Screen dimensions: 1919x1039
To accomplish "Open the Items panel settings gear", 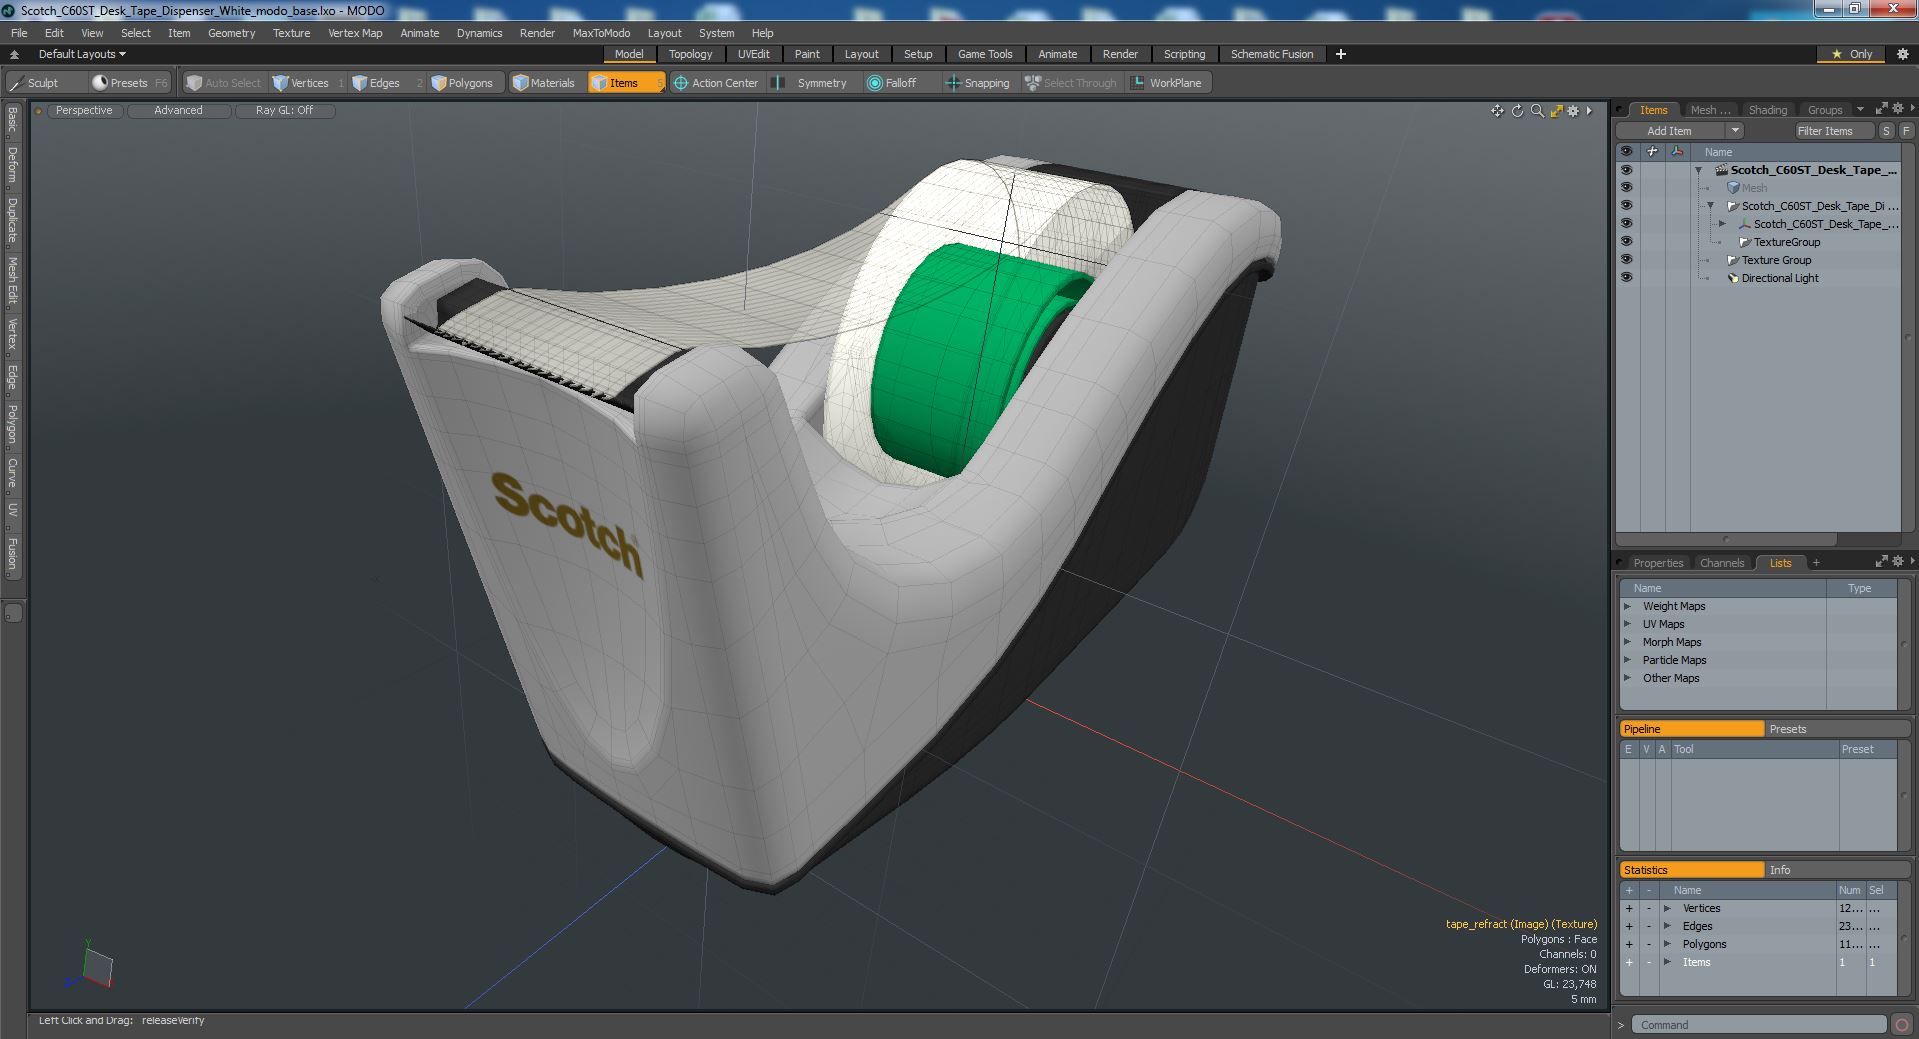I will coord(1898,109).
